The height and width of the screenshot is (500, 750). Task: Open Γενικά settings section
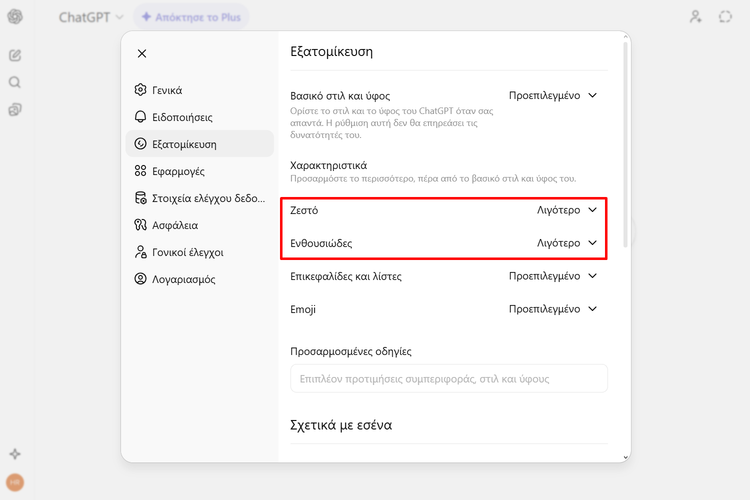pos(167,90)
